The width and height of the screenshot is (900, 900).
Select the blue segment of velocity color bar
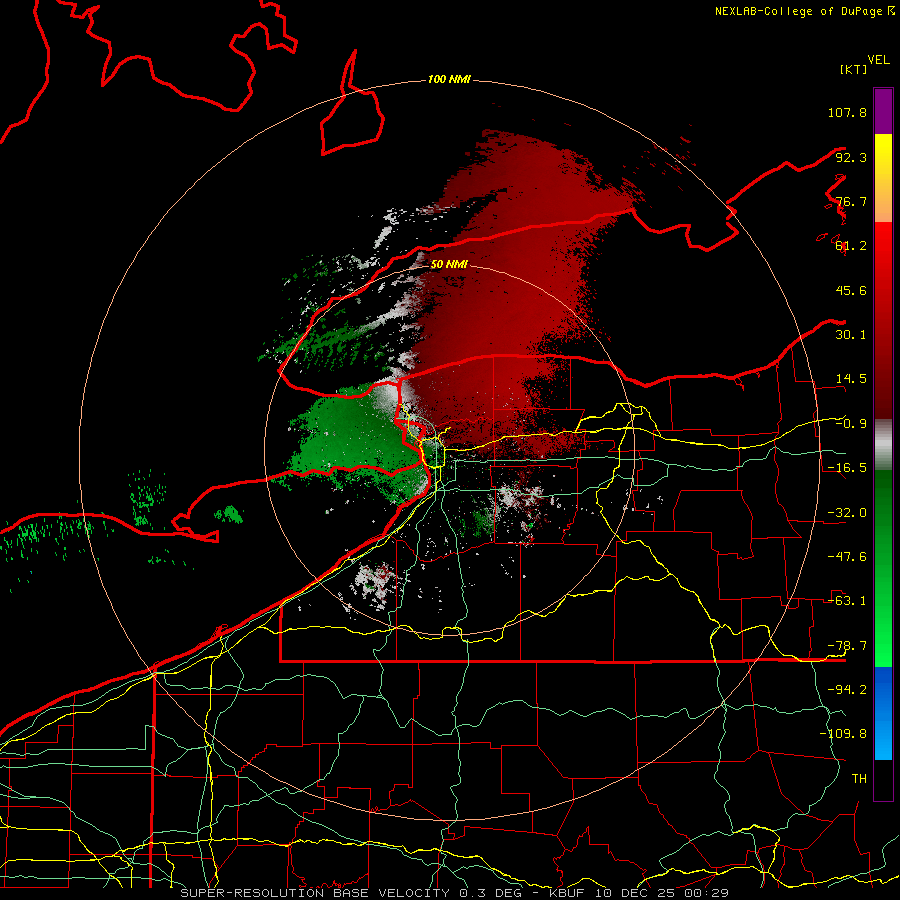(x=883, y=713)
